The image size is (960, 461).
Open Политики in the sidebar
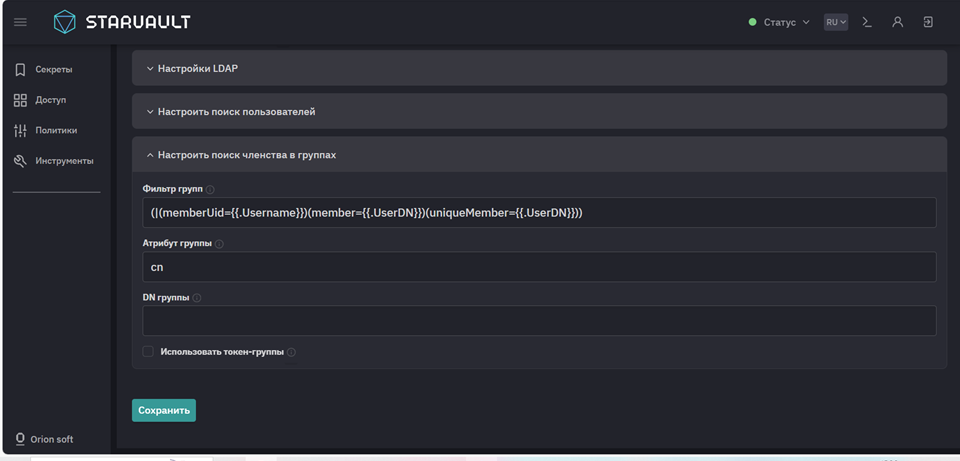pyautogui.click(x=56, y=131)
